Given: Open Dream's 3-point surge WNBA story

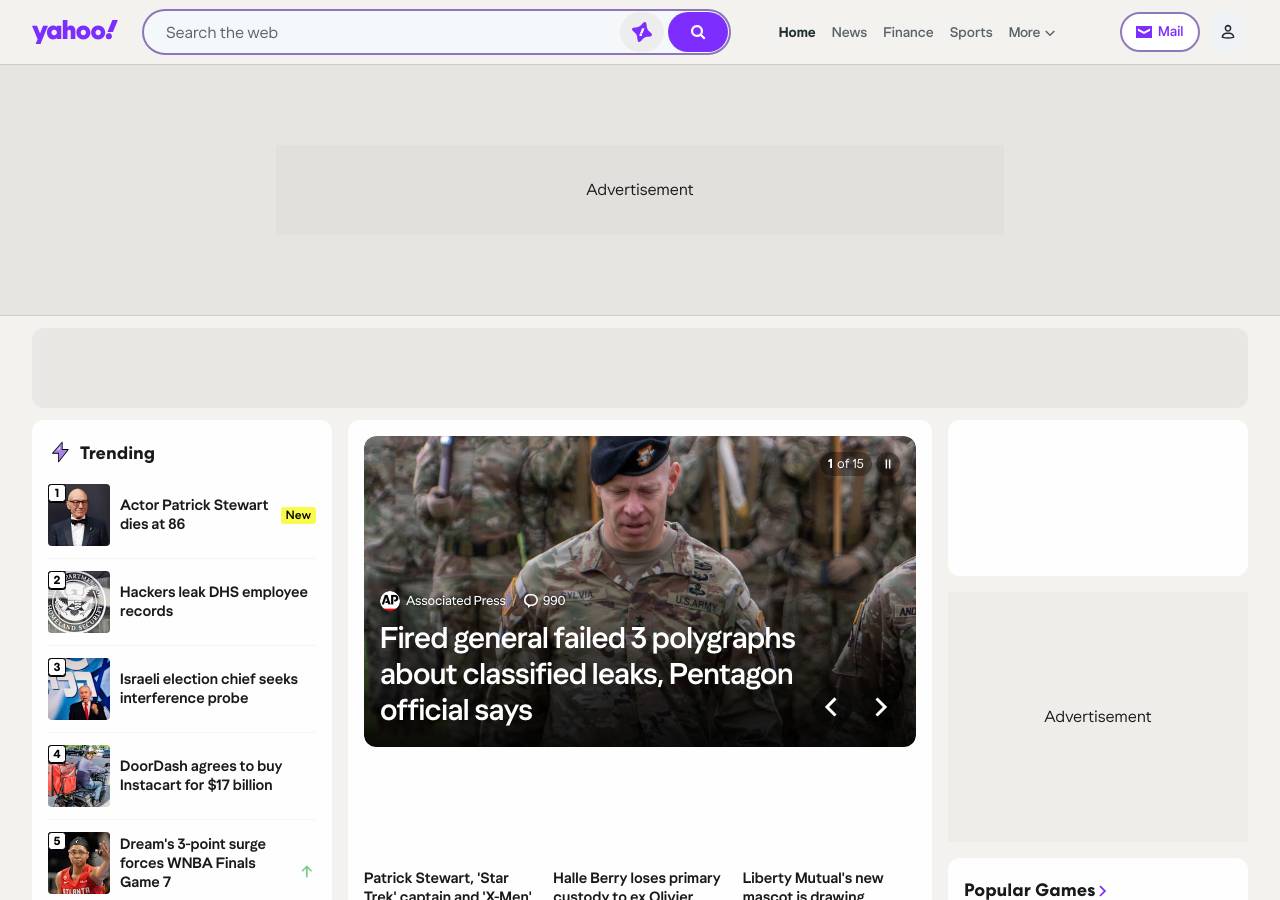Looking at the screenshot, I should click(193, 862).
